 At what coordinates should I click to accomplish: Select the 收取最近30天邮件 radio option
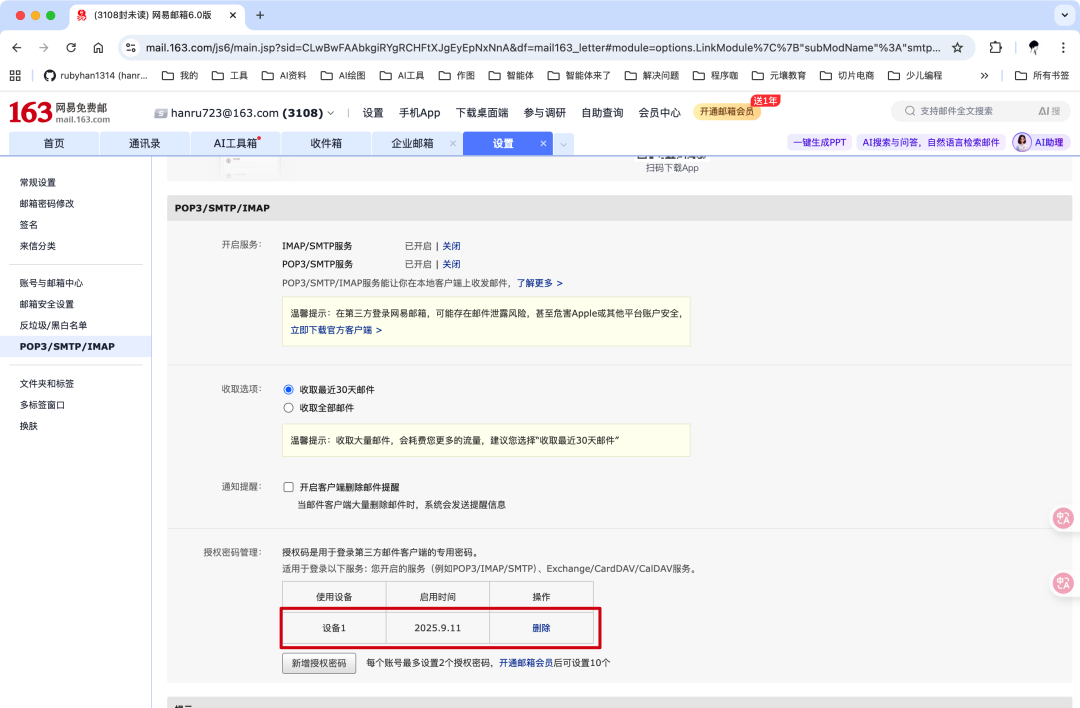[288, 389]
